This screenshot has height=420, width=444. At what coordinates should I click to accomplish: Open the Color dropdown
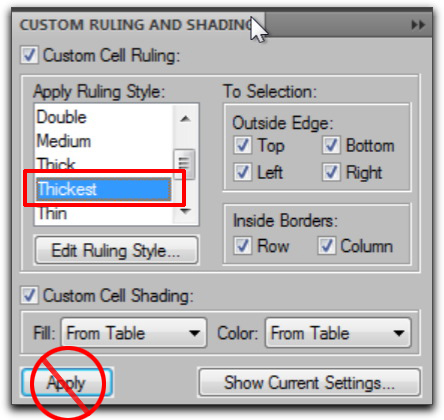pos(338,333)
